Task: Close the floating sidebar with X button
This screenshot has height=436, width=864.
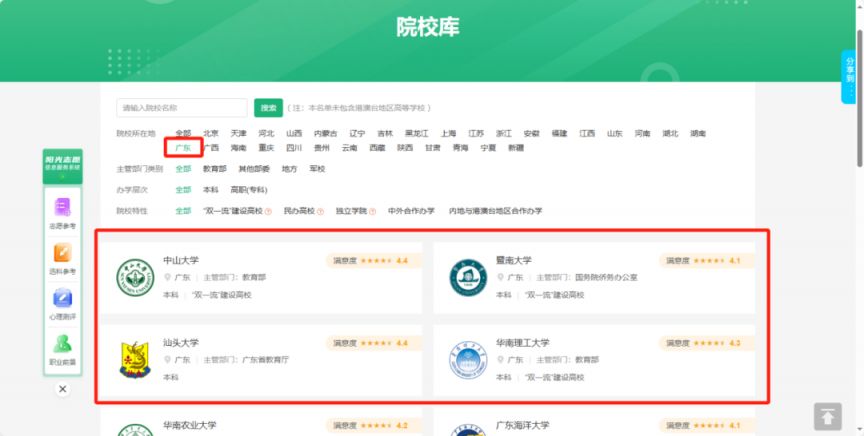Action: (62, 389)
